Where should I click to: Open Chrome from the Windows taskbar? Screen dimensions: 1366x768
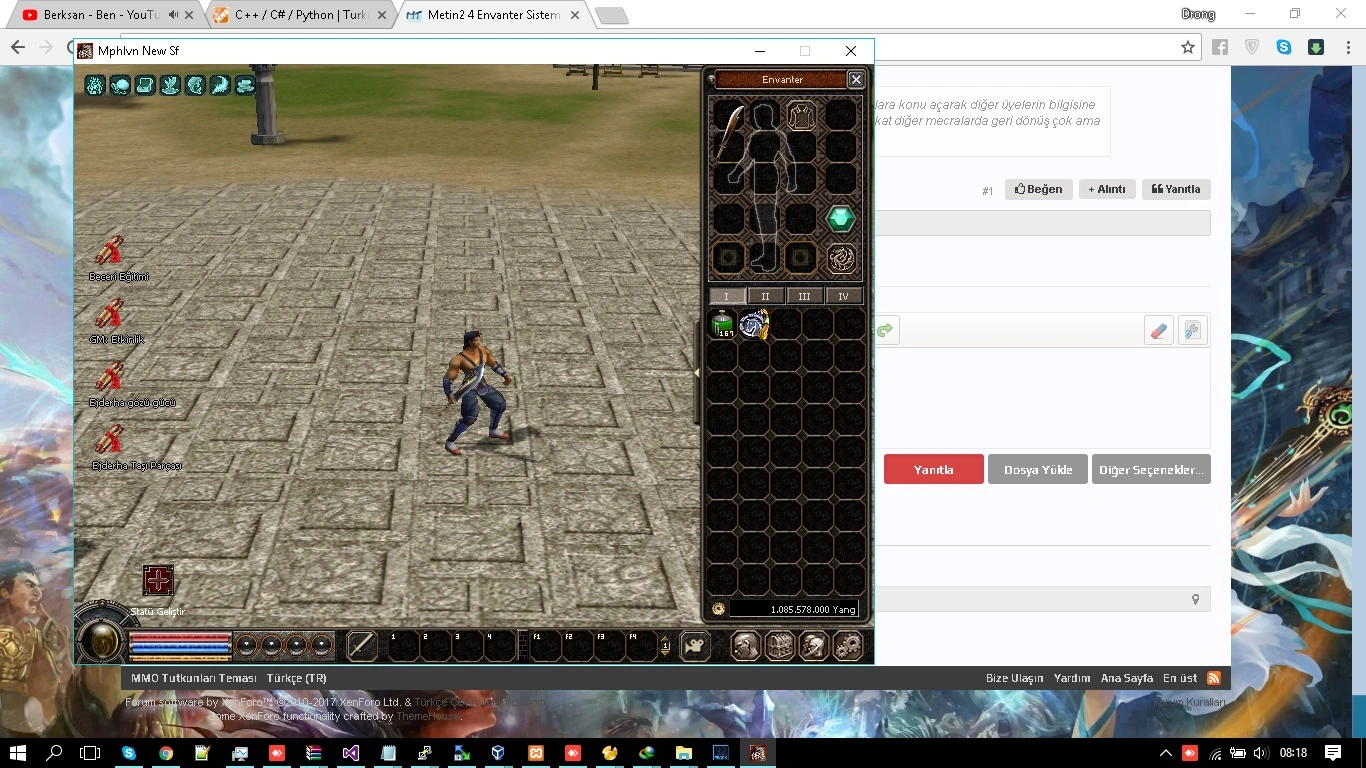click(x=166, y=752)
